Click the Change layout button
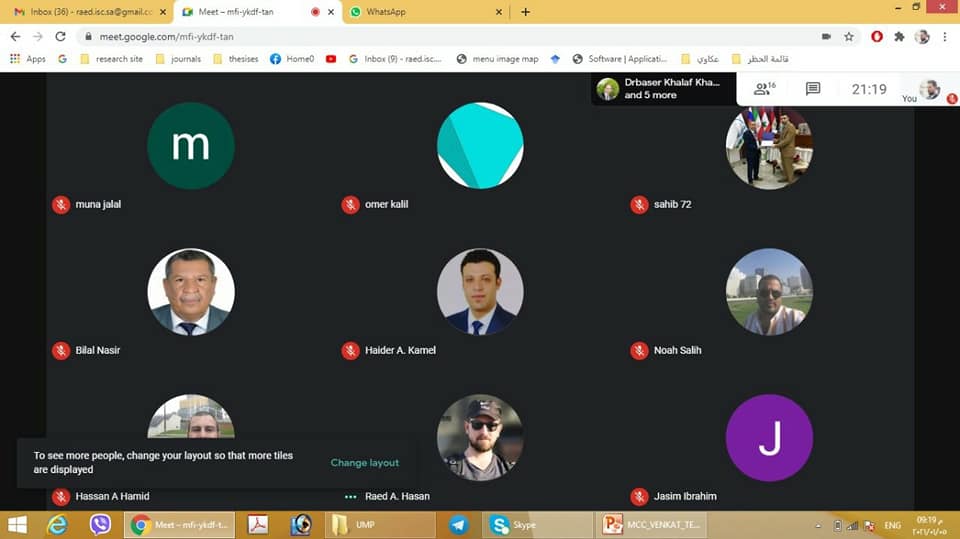The height and width of the screenshot is (539, 960). (x=364, y=463)
